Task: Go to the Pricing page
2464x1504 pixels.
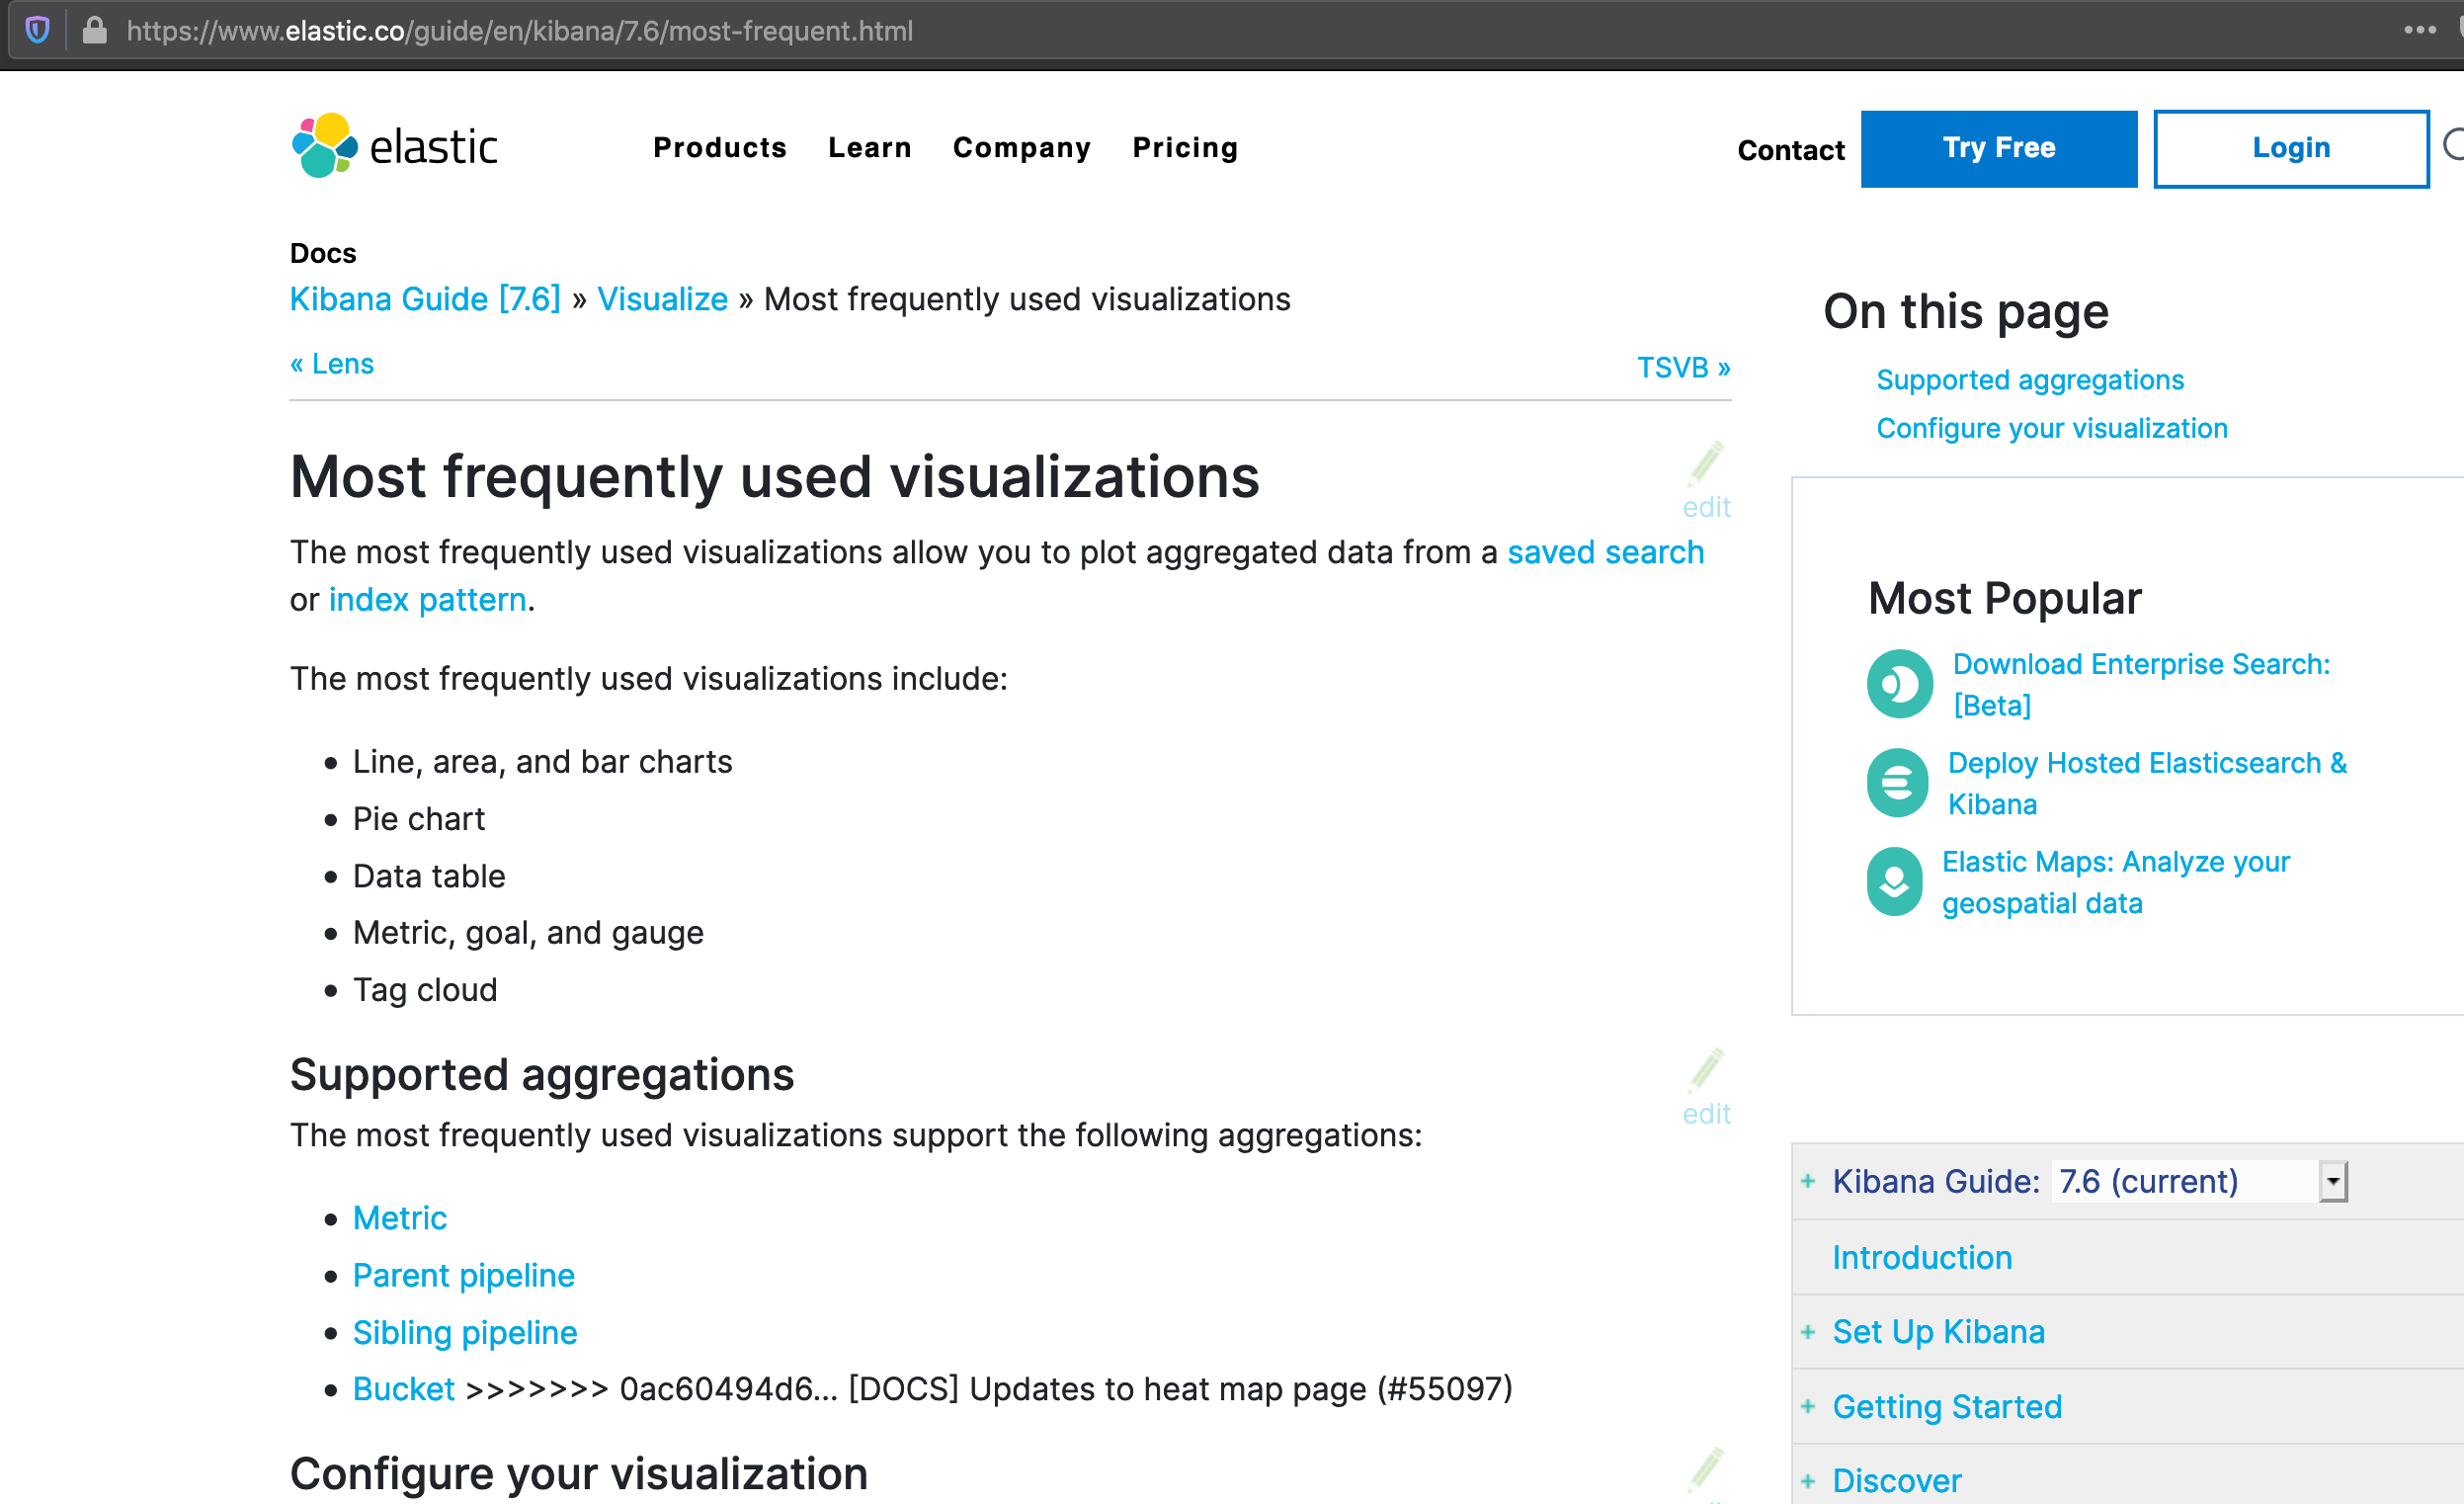Action: pyautogui.click(x=1185, y=148)
